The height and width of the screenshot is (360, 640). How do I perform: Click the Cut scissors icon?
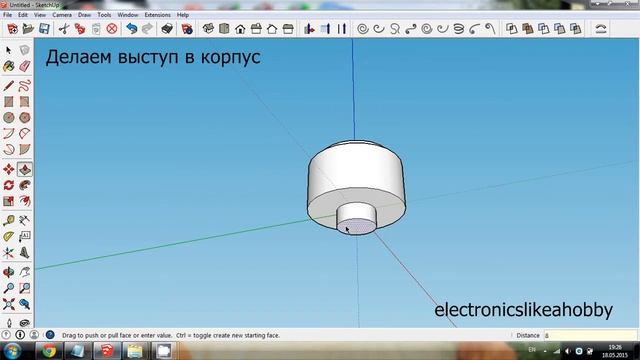(x=64, y=29)
